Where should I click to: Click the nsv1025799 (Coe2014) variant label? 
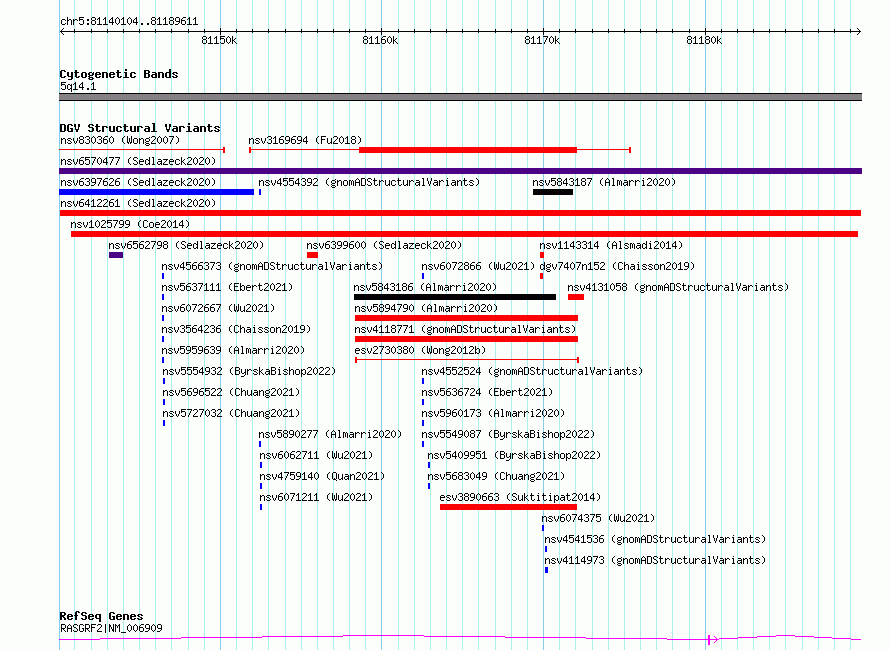pos(130,224)
